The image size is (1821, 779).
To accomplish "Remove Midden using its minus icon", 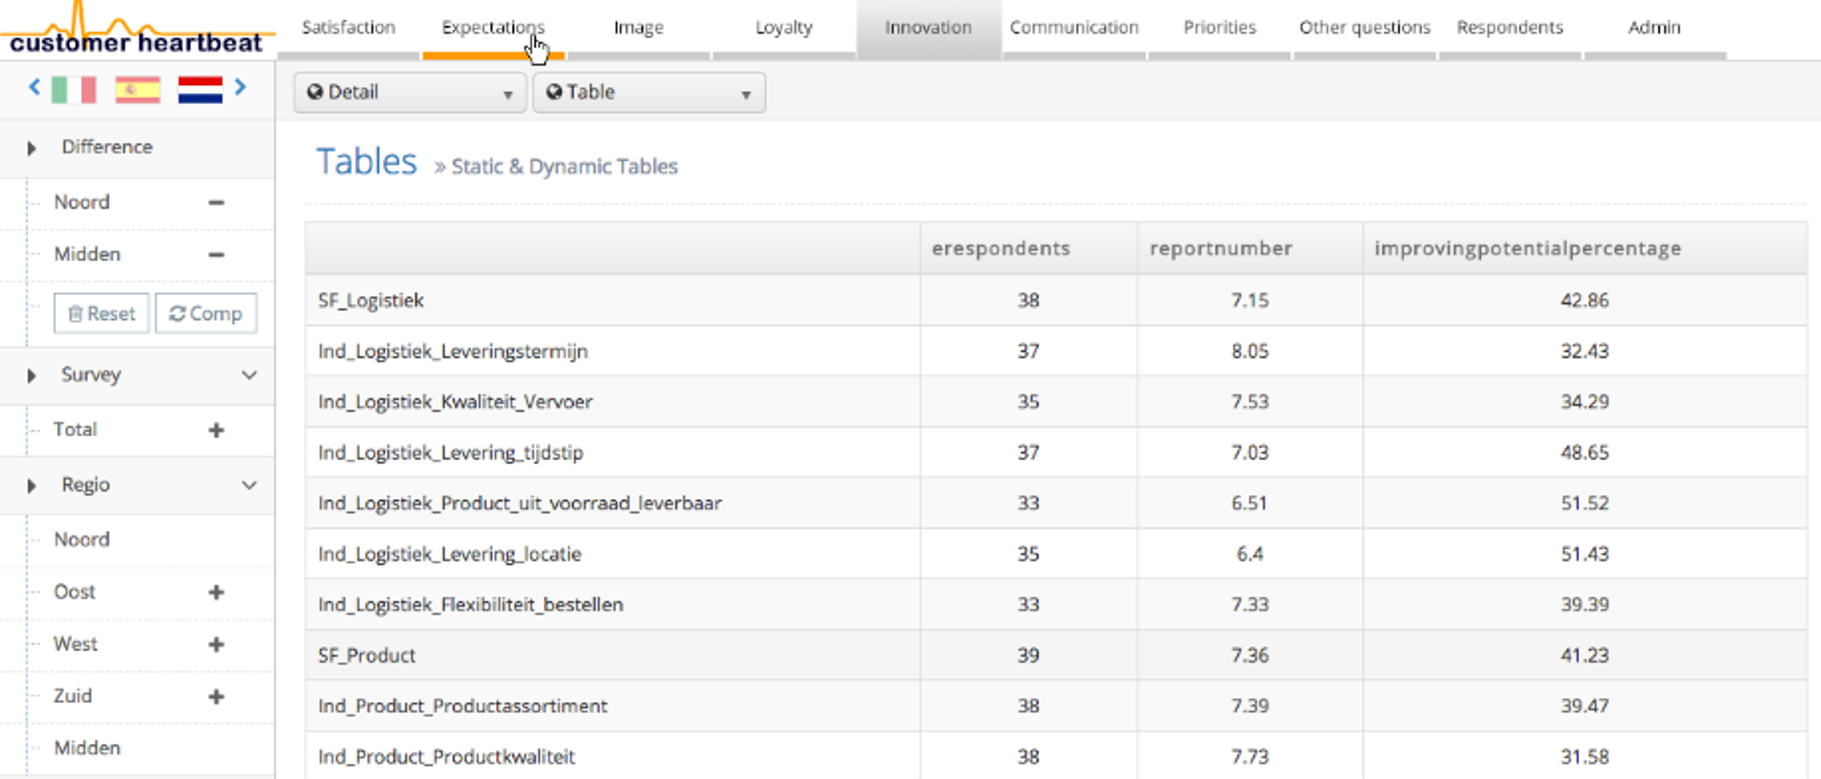I will click(x=216, y=254).
